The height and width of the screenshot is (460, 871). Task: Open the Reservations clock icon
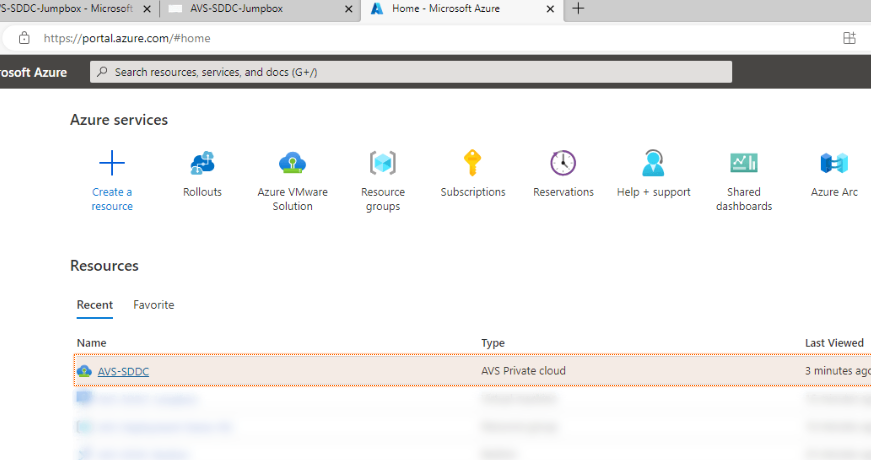[563, 163]
